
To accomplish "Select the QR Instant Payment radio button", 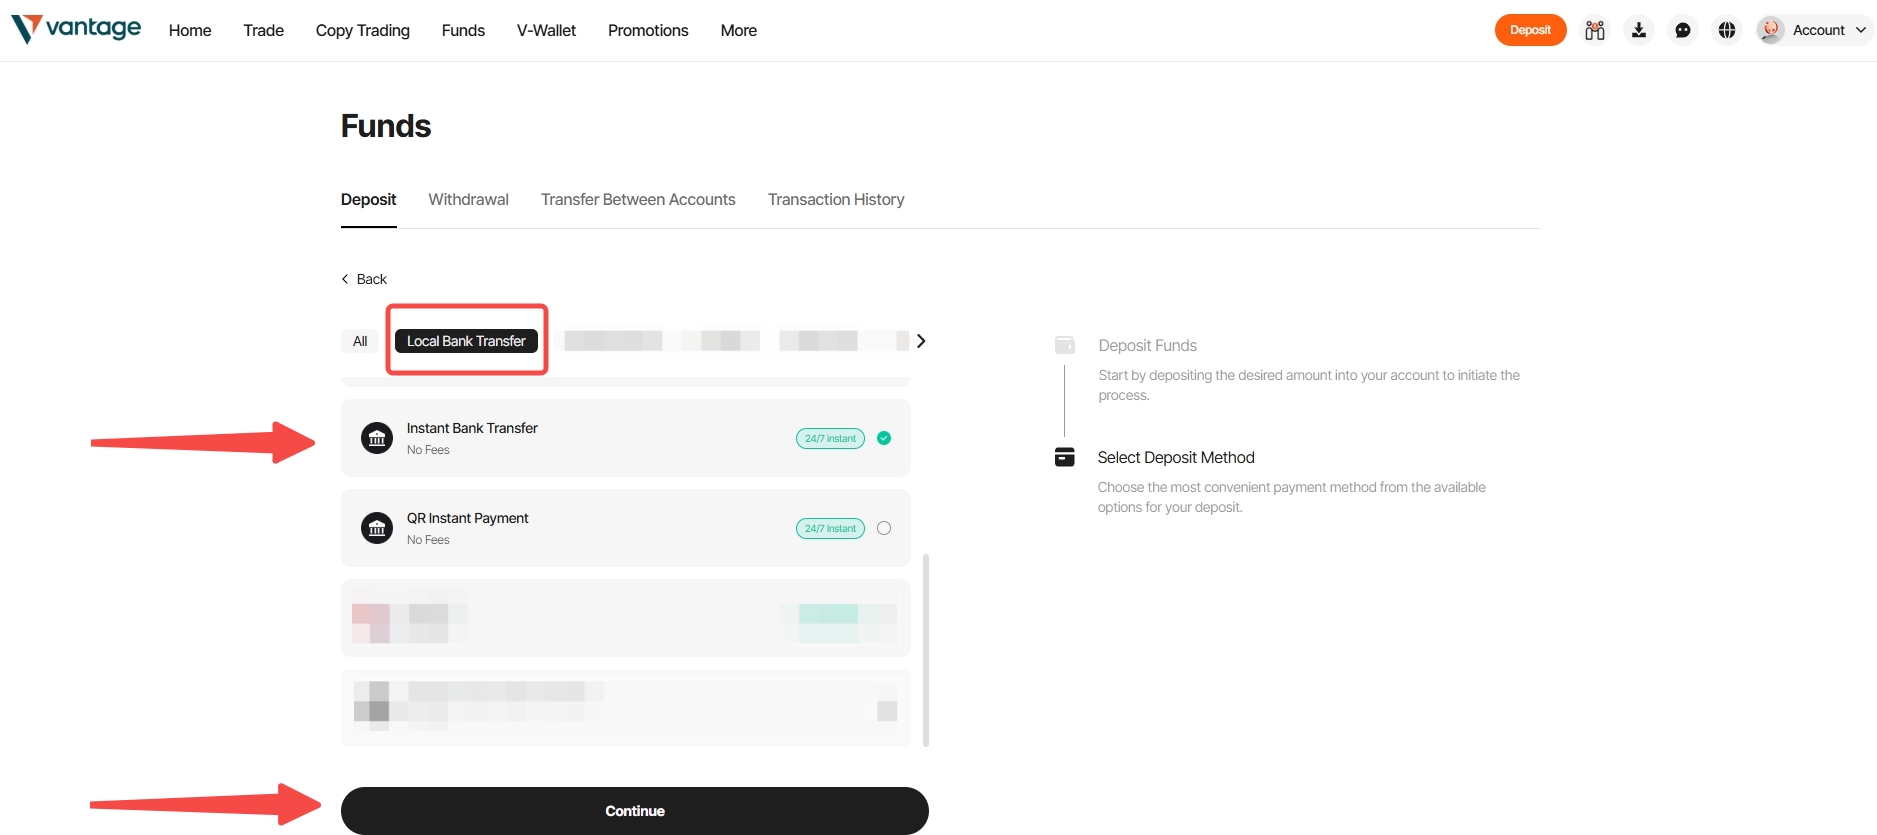I will click(884, 528).
